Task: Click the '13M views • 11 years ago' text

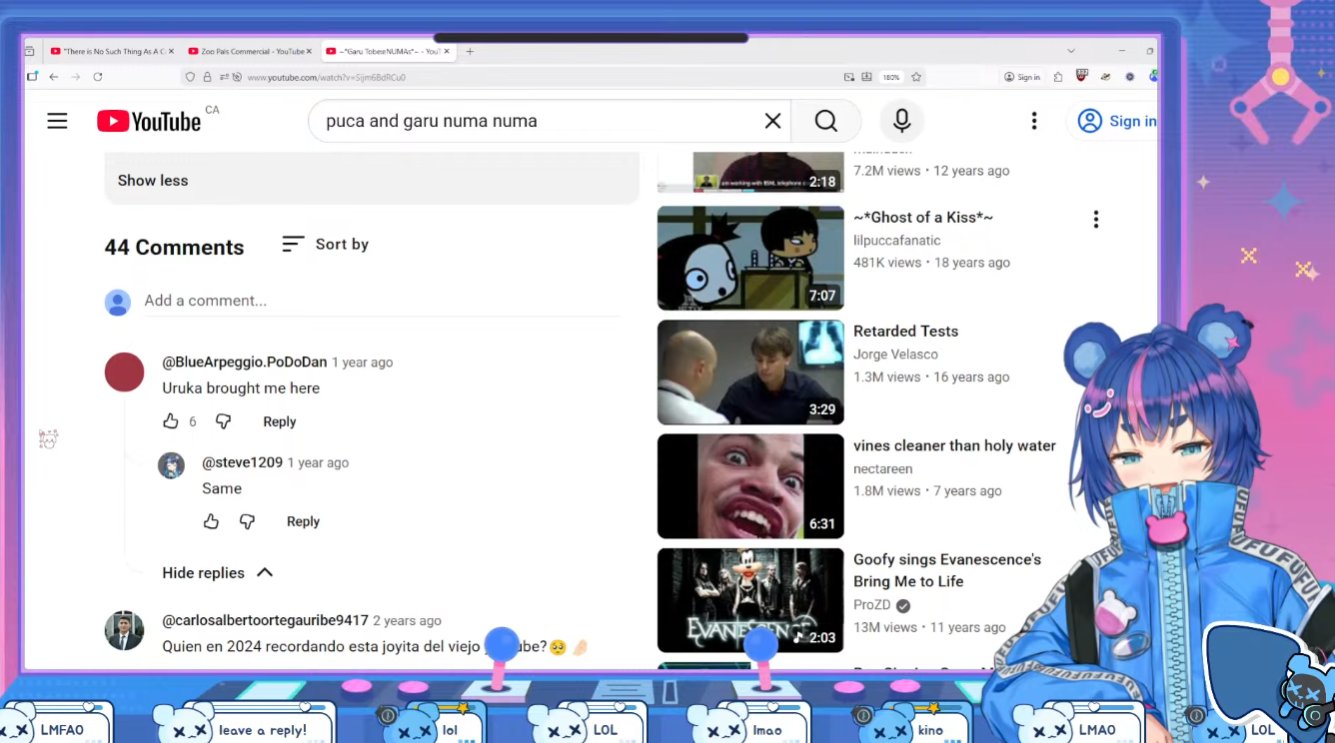Action: click(x=929, y=628)
